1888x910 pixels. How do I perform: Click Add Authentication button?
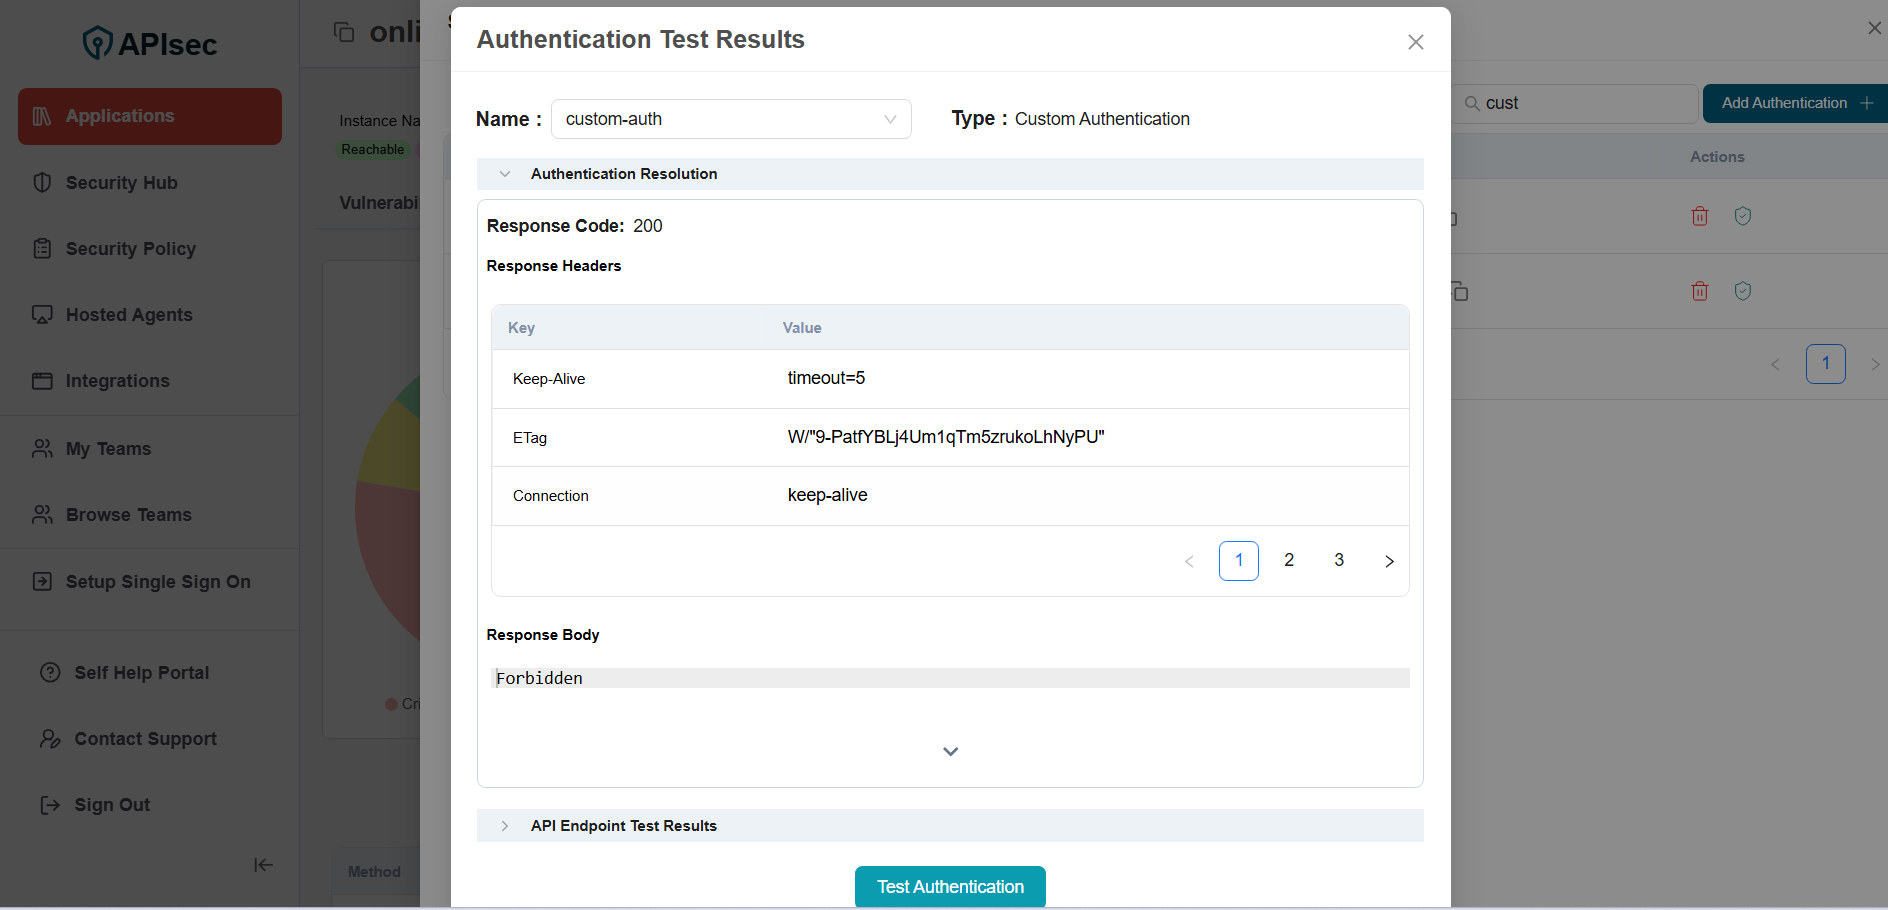click(x=1793, y=103)
